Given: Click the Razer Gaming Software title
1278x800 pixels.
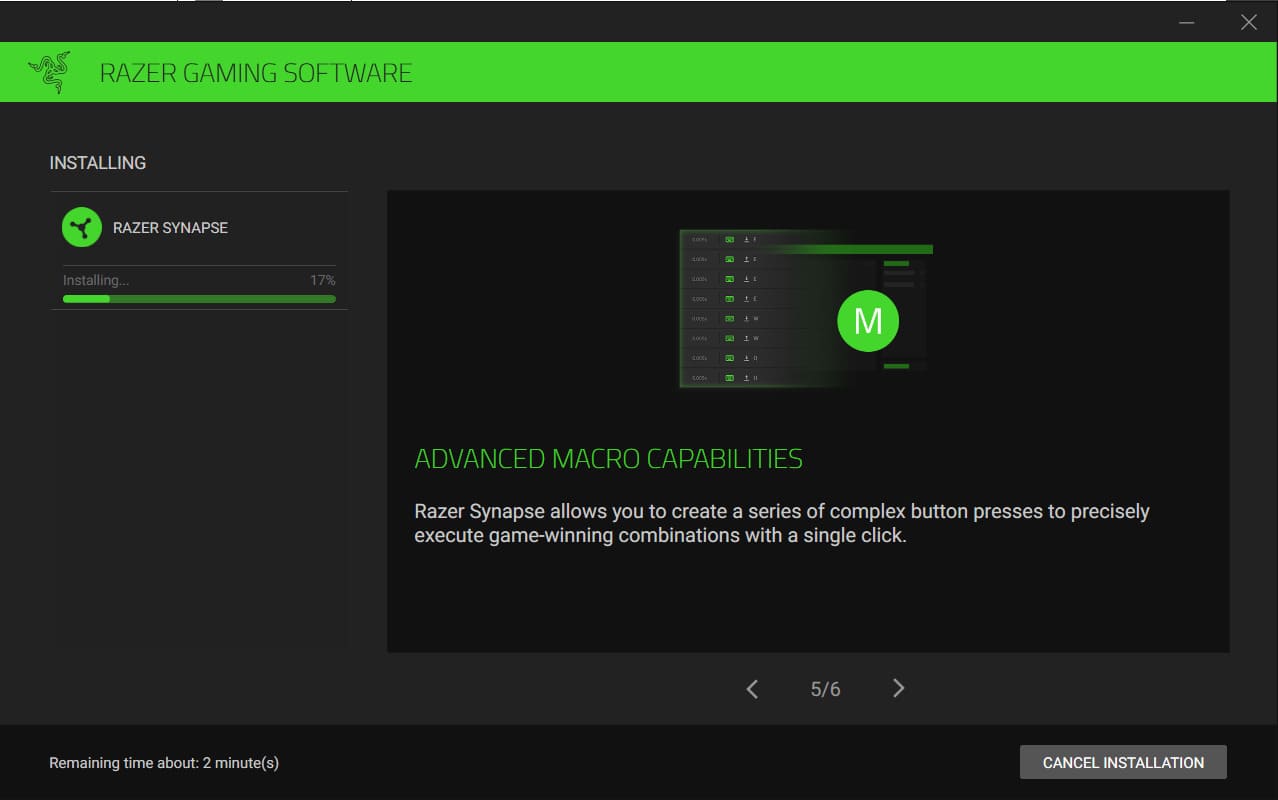Looking at the screenshot, I should [256, 73].
